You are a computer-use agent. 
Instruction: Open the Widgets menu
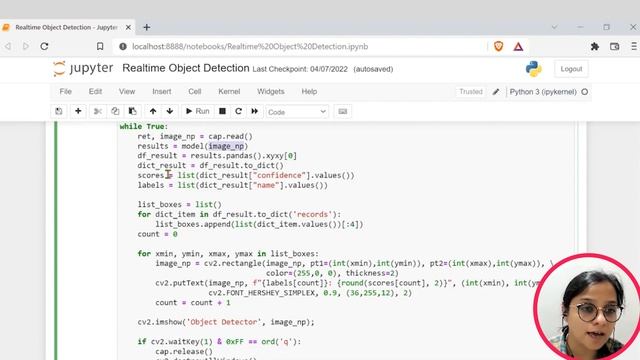(x=271, y=91)
